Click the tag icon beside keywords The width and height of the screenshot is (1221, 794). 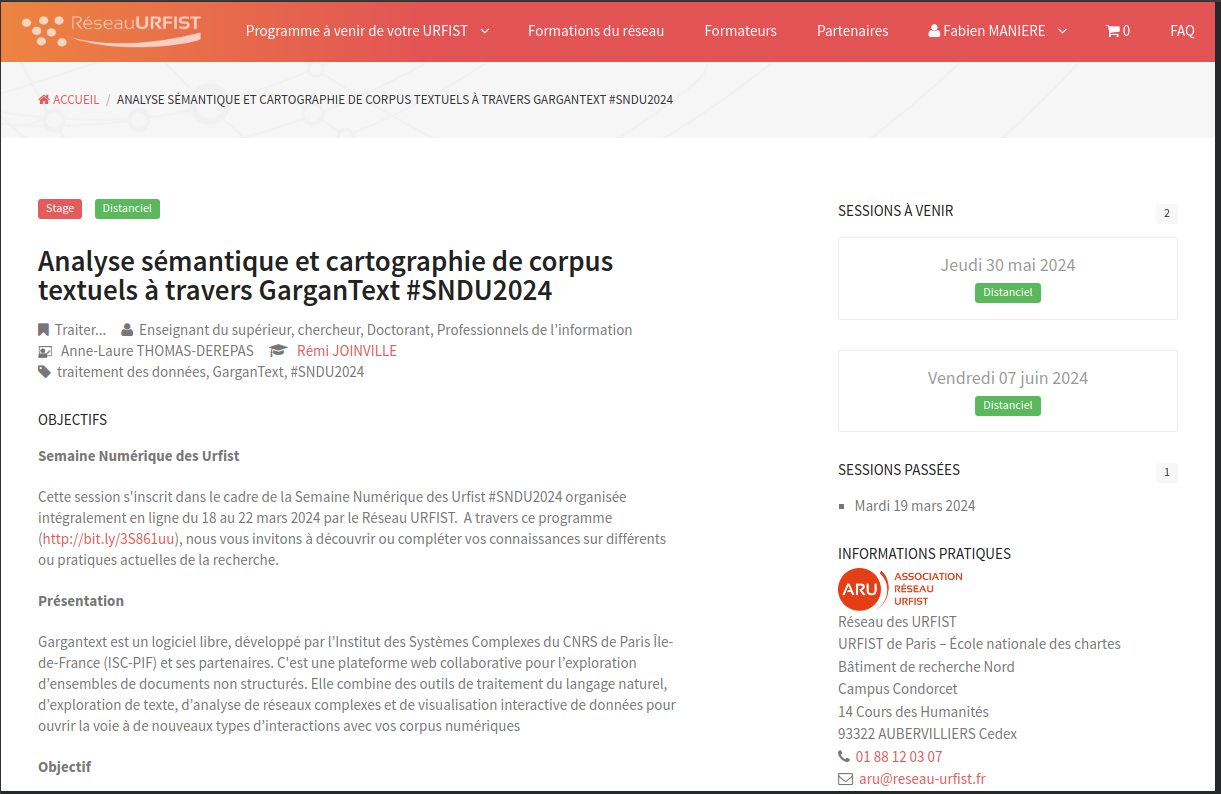44,372
